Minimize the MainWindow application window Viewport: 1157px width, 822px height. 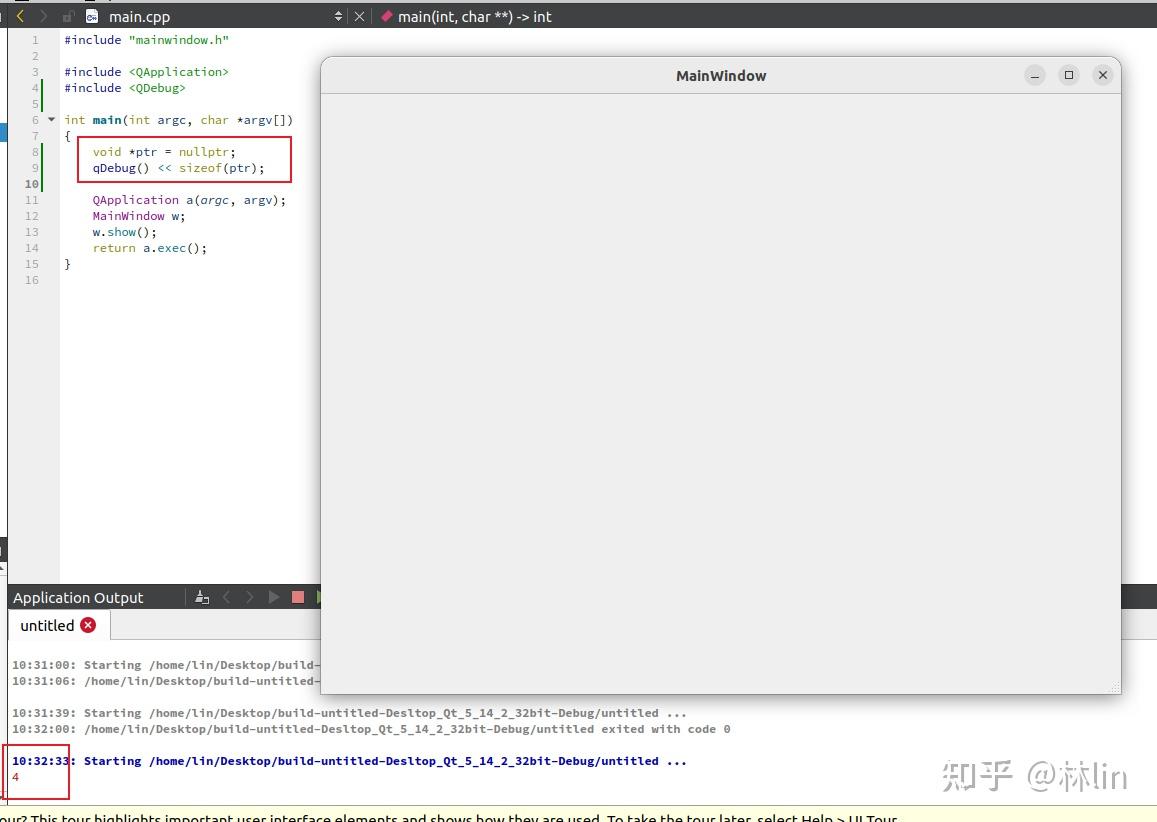click(x=1035, y=75)
